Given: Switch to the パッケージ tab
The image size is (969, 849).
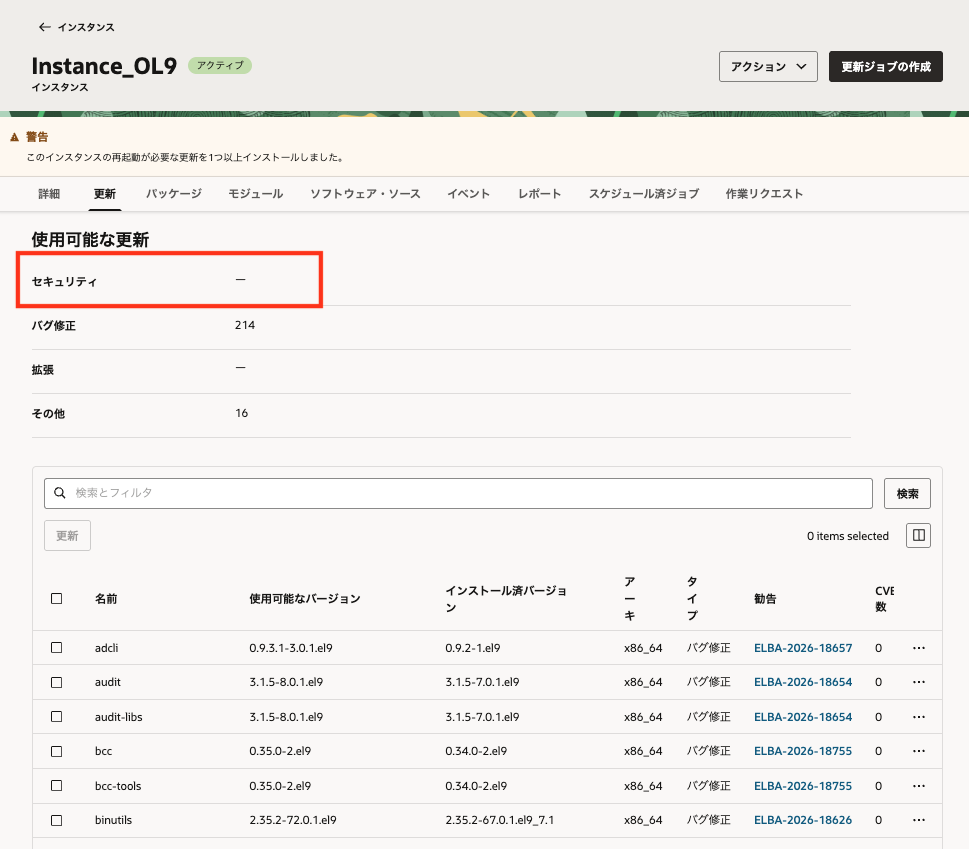Looking at the screenshot, I should pos(174,194).
